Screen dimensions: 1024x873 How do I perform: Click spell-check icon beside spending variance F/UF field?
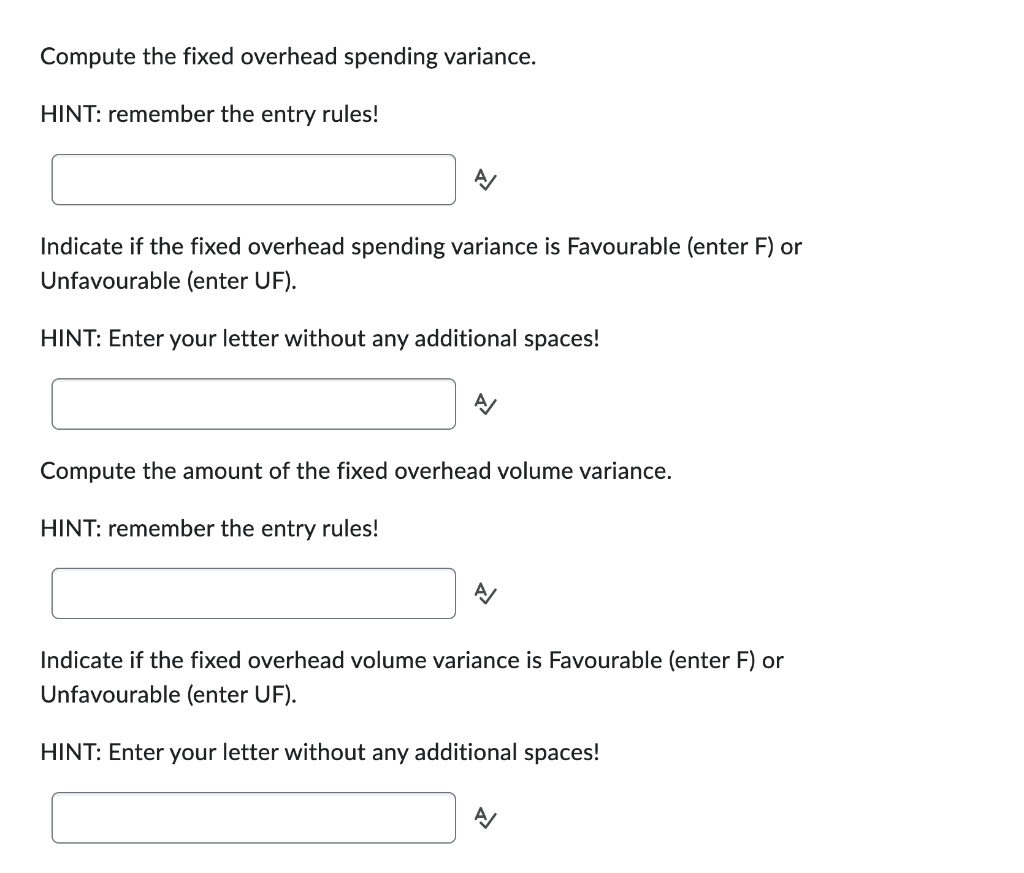[485, 404]
